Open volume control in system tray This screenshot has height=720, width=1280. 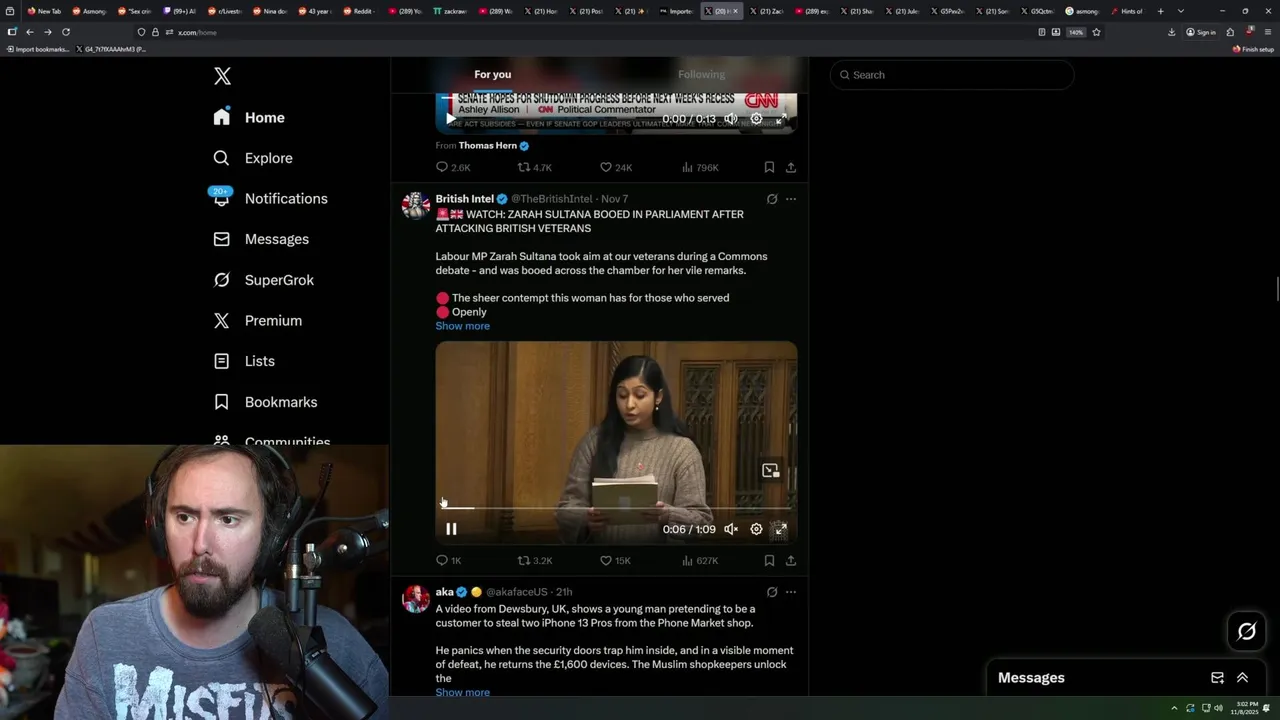pyautogui.click(x=1218, y=708)
